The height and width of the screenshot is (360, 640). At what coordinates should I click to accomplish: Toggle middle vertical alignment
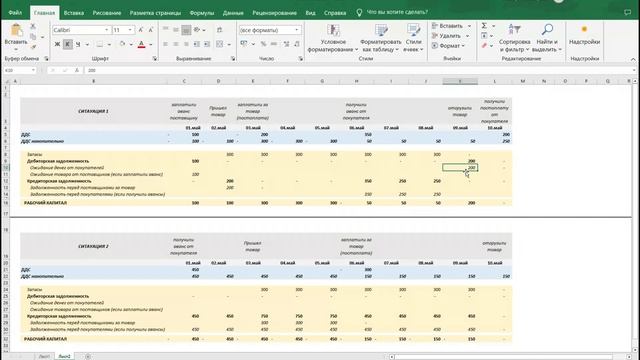176,30
